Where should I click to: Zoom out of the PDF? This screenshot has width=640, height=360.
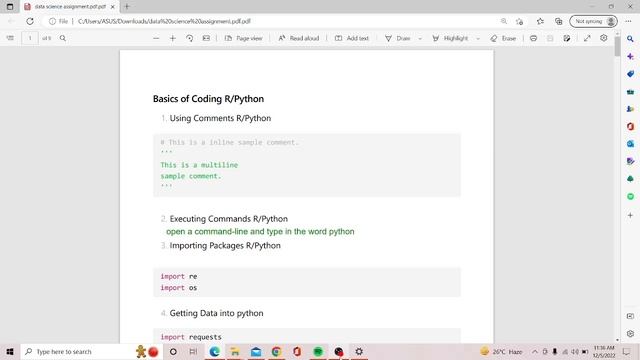(156, 38)
